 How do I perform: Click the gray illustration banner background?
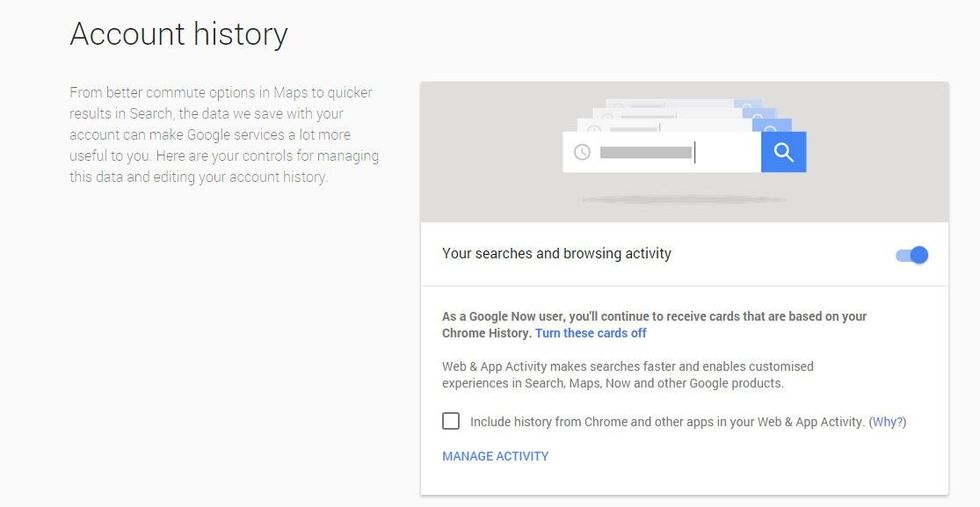(684, 151)
